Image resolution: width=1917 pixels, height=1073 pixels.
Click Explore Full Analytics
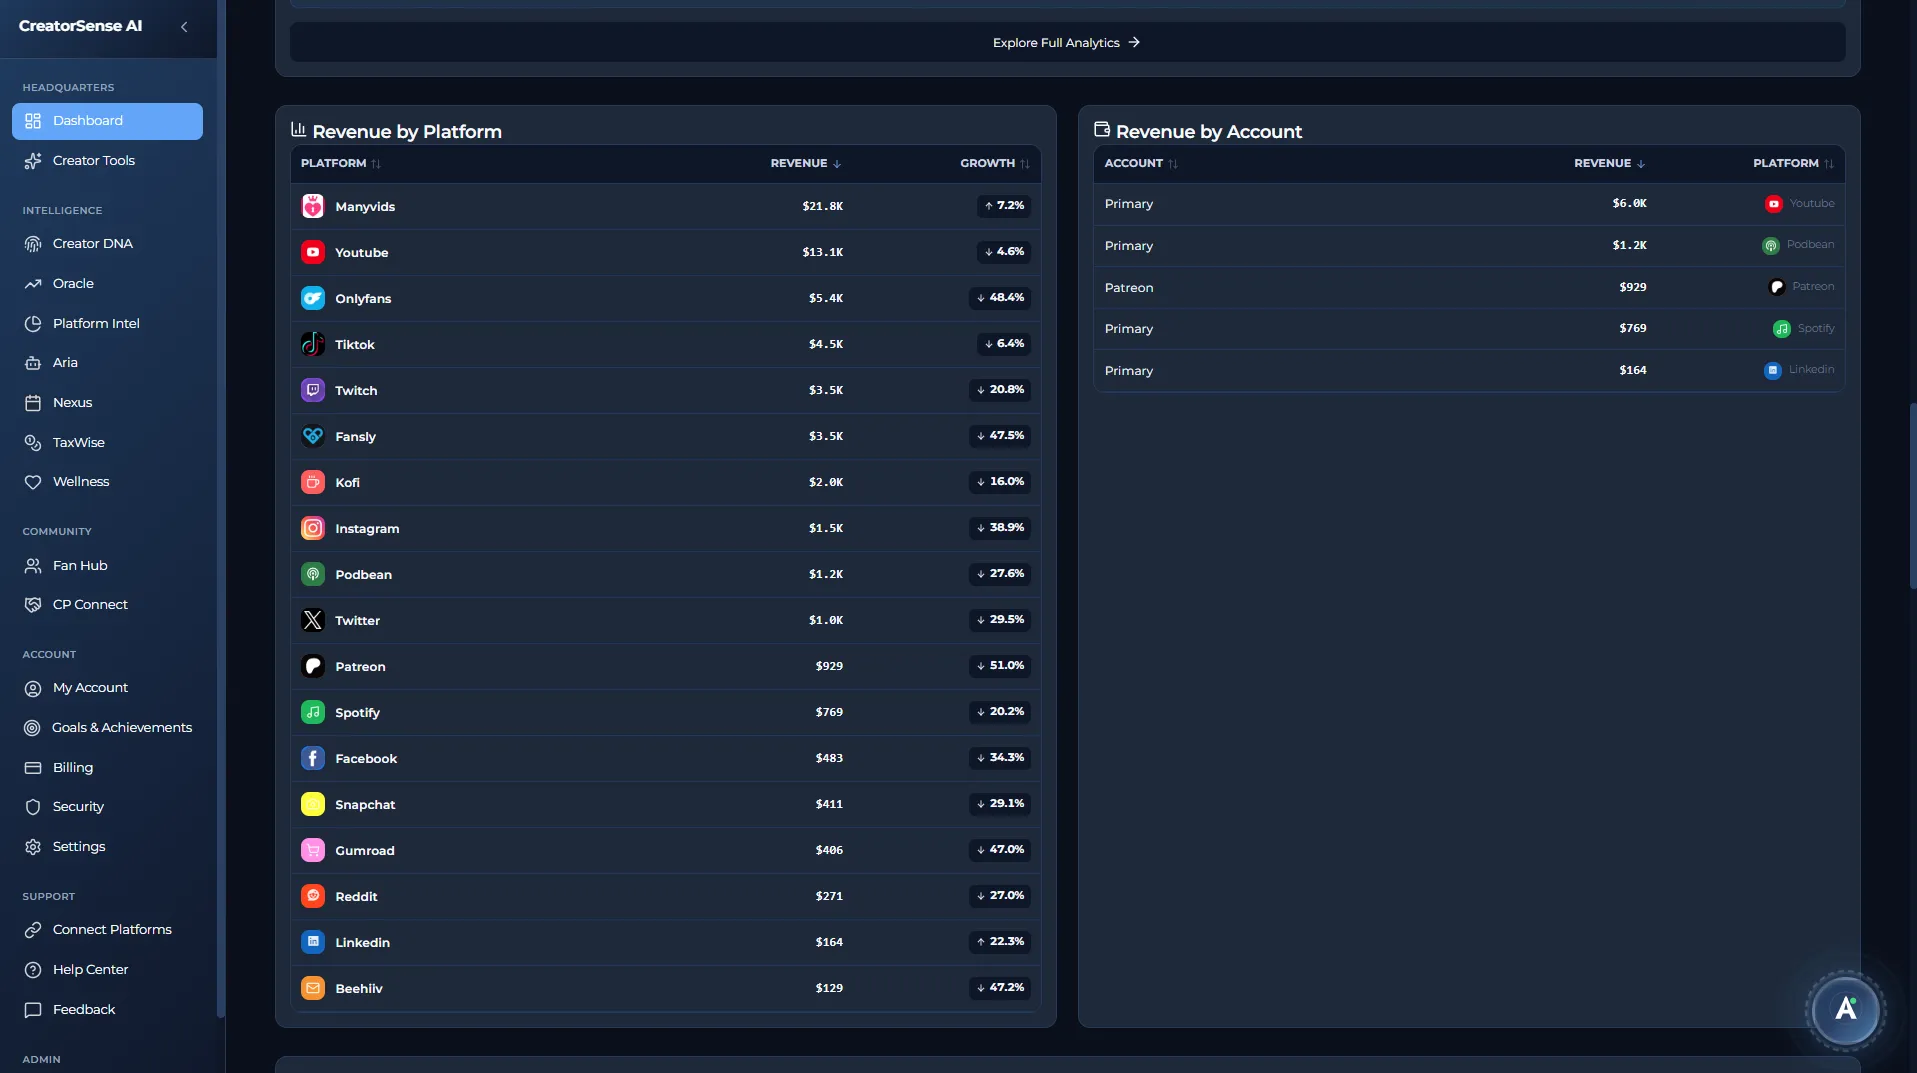coord(1065,42)
